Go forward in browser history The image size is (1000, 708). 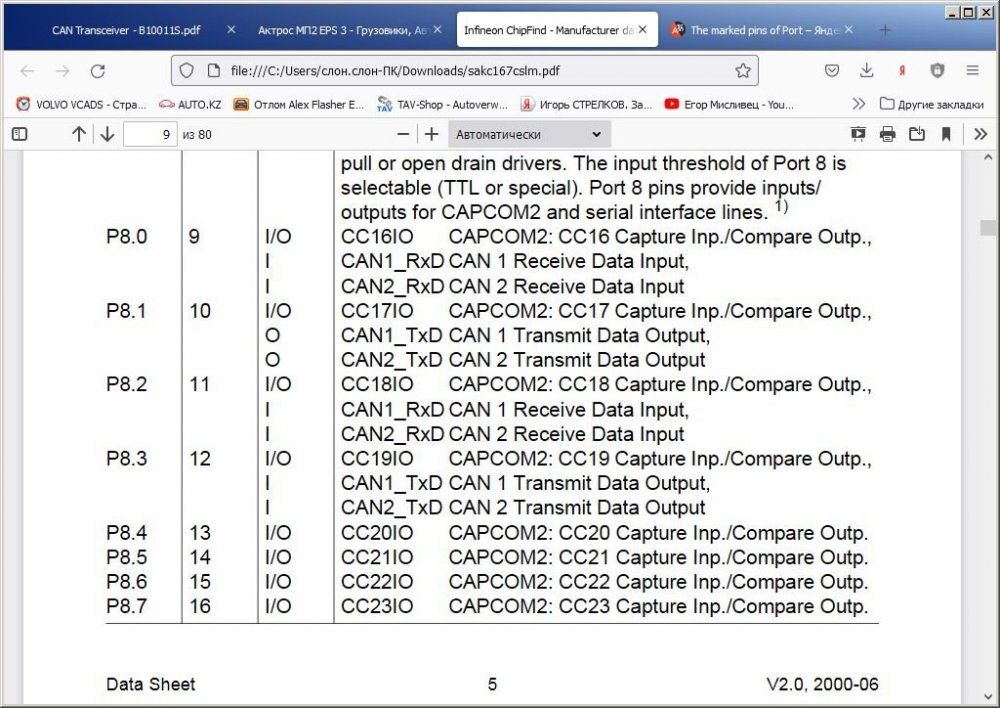coord(62,71)
